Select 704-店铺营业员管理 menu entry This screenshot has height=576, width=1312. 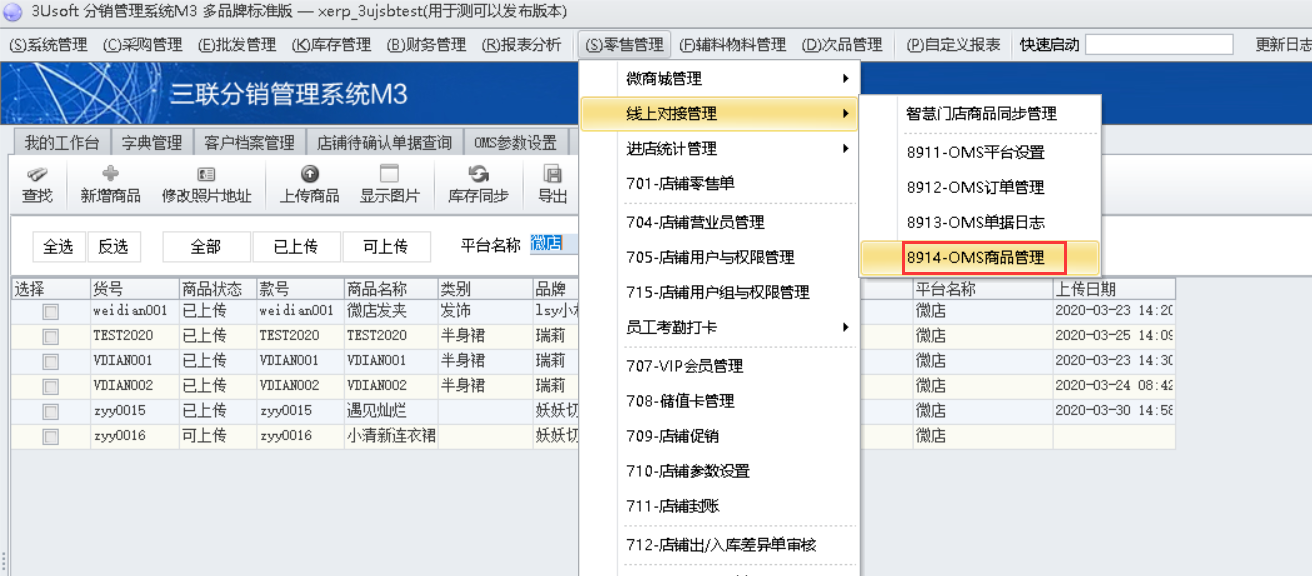(718, 223)
